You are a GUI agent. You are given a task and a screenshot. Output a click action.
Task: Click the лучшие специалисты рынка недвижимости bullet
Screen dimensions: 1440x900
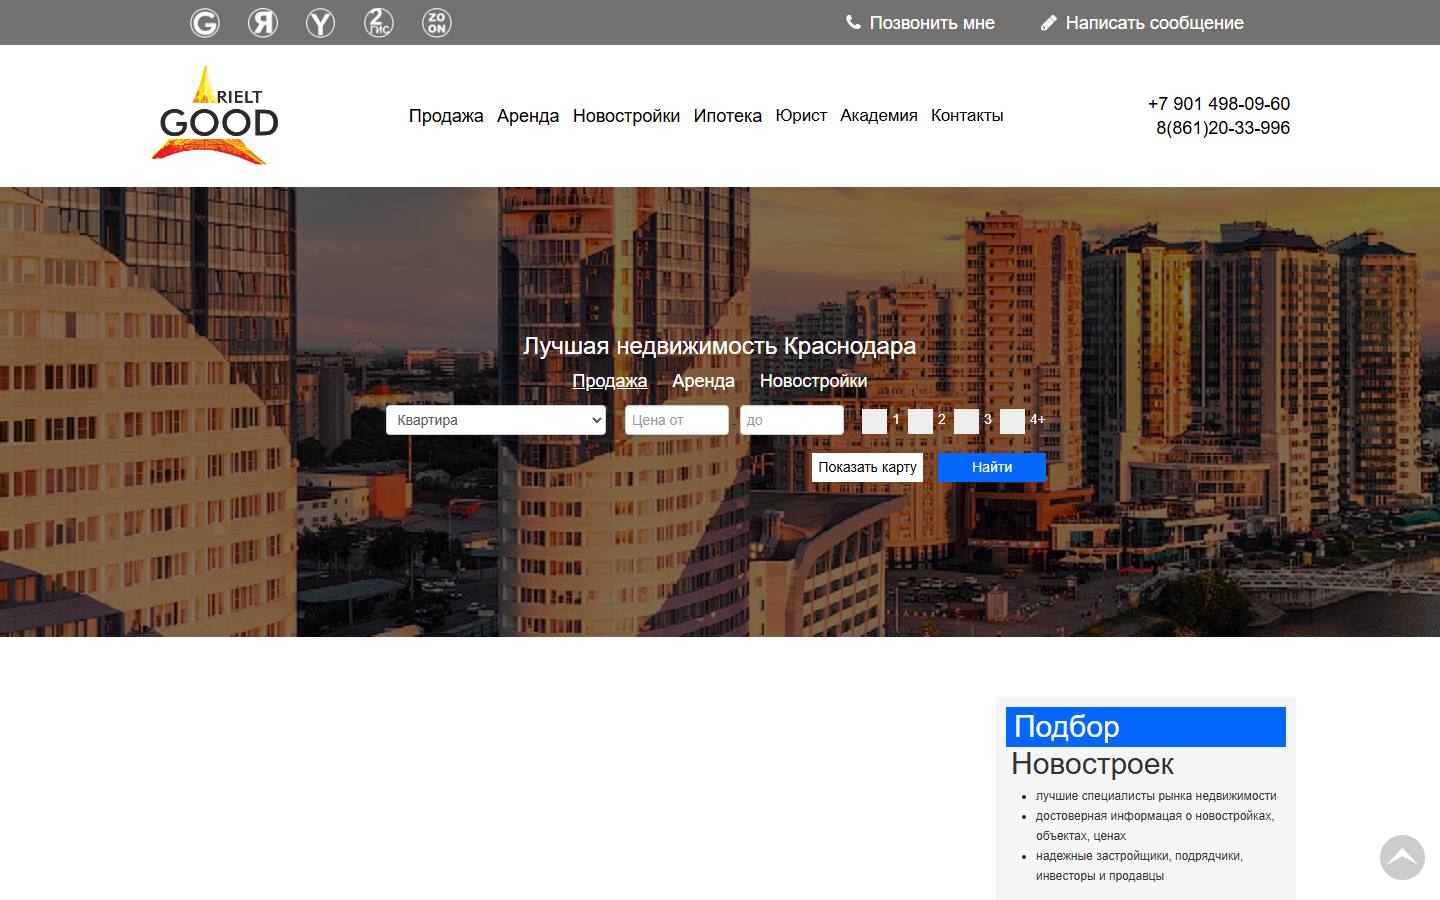click(x=1156, y=796)
